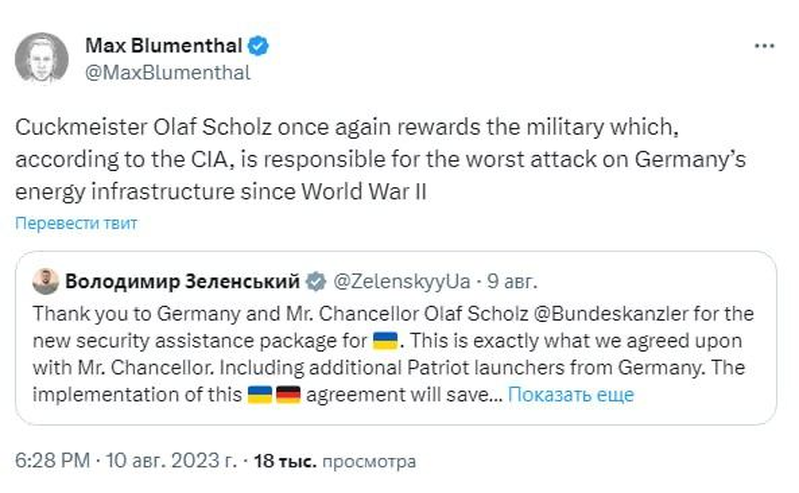799x493 pixels.
Task: Click the blue verified badge beside Max Blumenthal
Action: 258,46
